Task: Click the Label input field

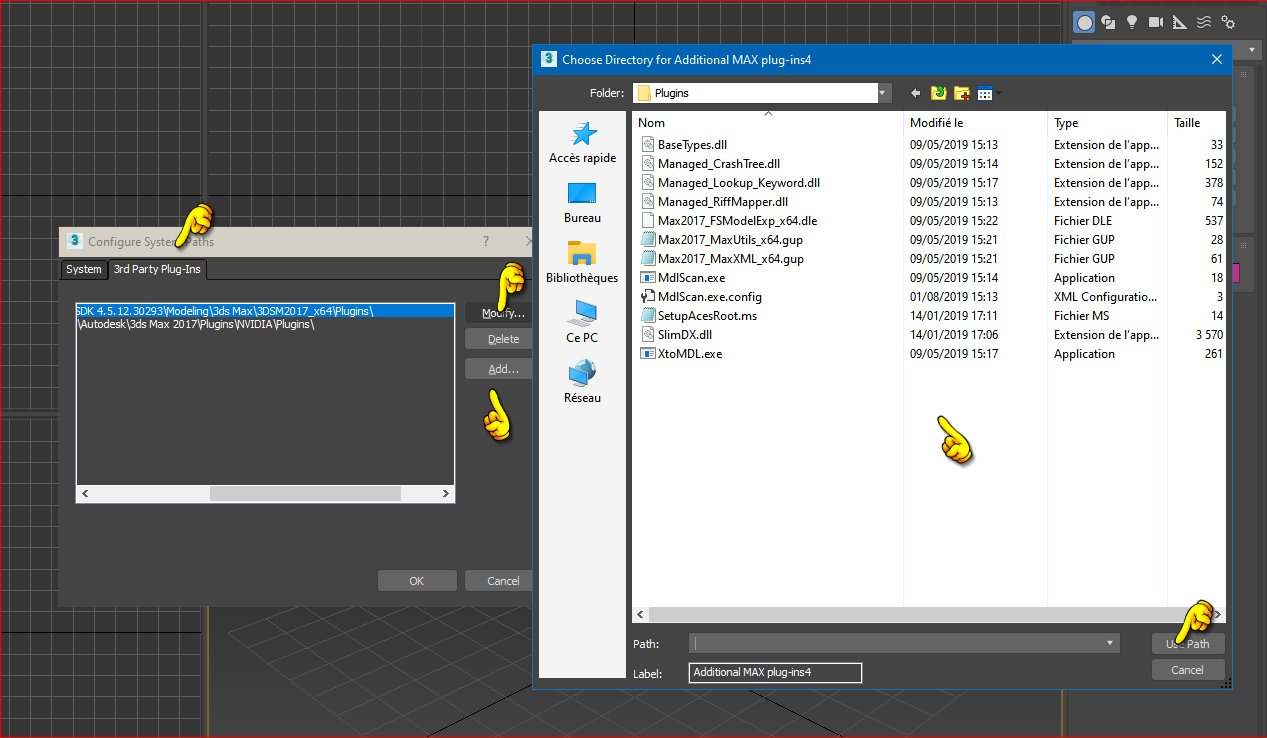Action: pos(775,673)
